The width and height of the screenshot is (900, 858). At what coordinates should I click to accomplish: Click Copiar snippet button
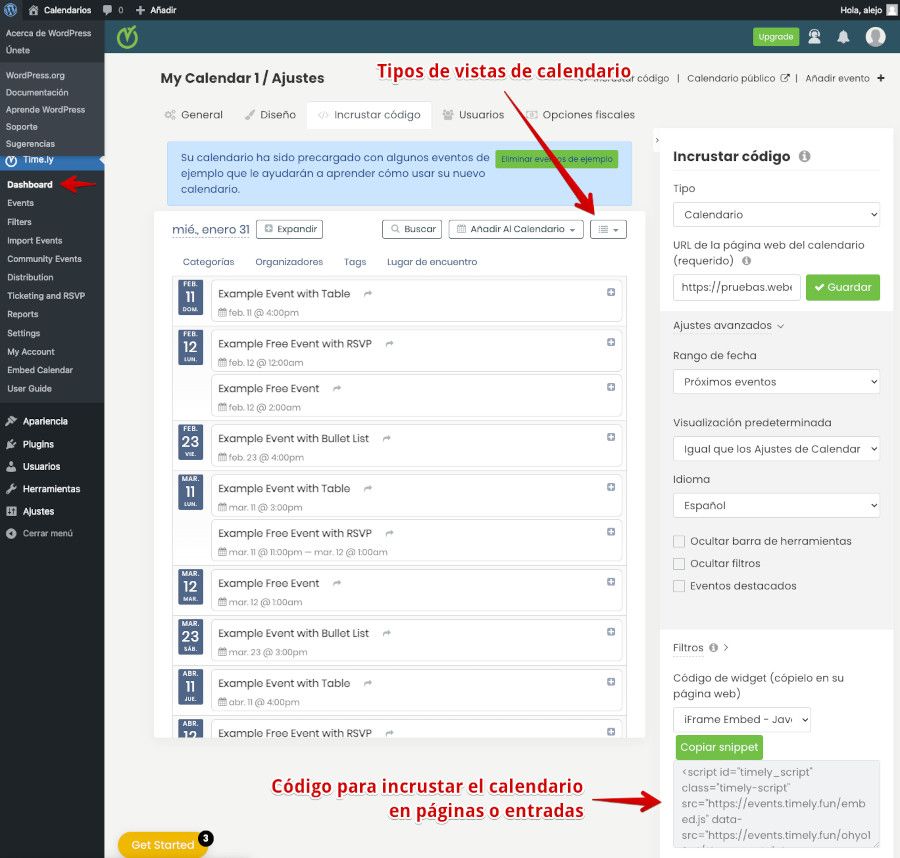719,747
